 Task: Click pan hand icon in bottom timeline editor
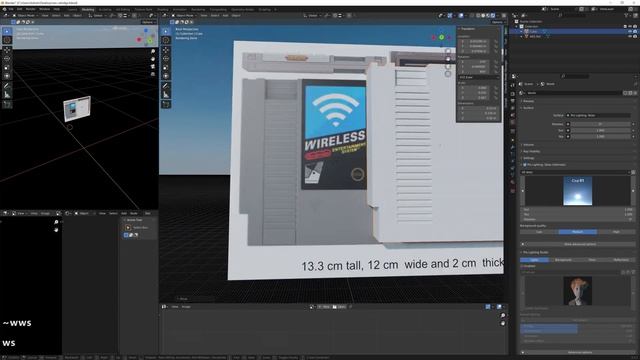[502, 323]
